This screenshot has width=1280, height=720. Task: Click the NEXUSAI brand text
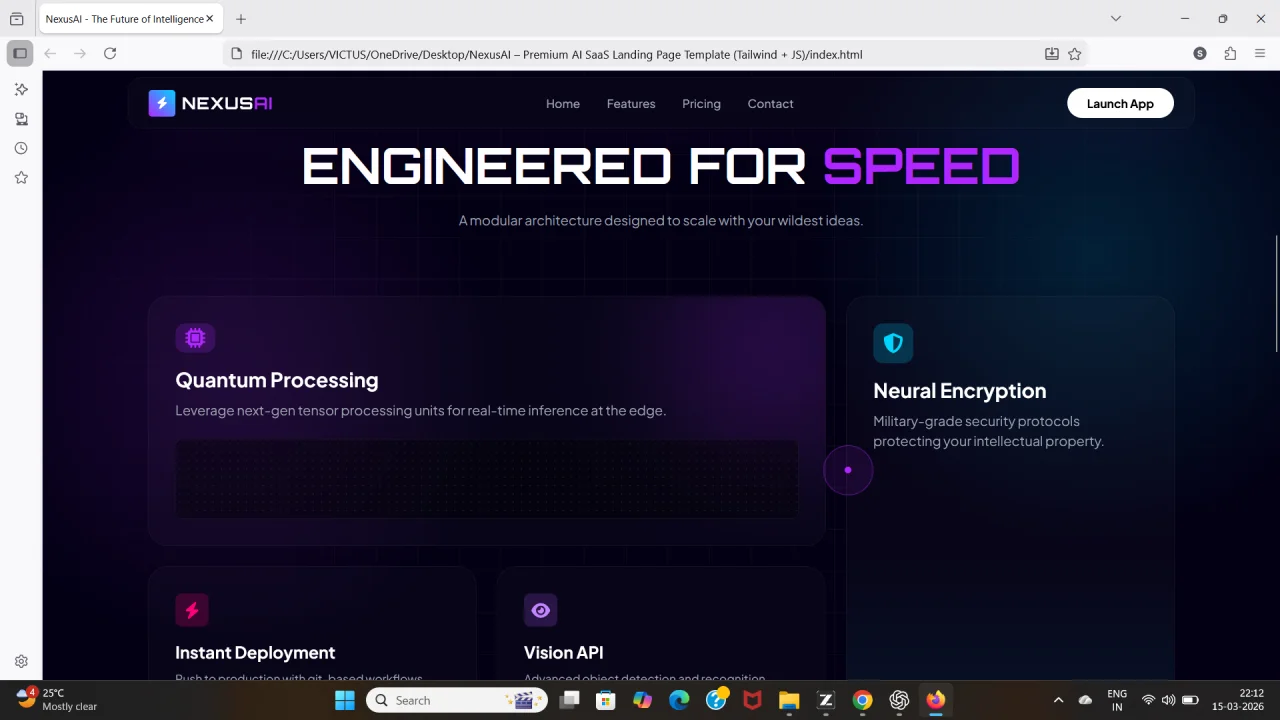(x=227, y=103)
